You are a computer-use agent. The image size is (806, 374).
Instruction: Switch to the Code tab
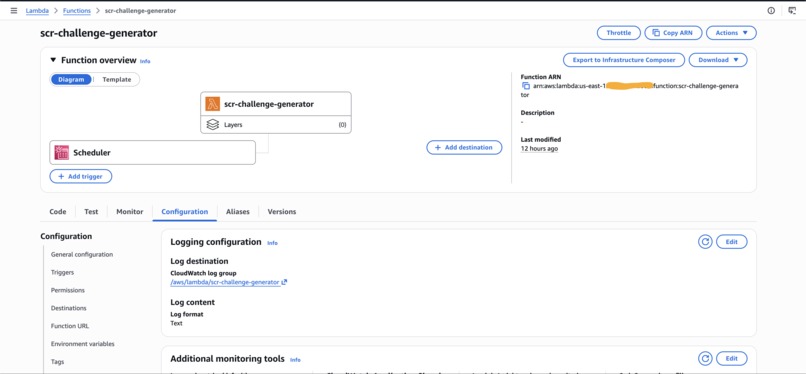click(58, 212)
